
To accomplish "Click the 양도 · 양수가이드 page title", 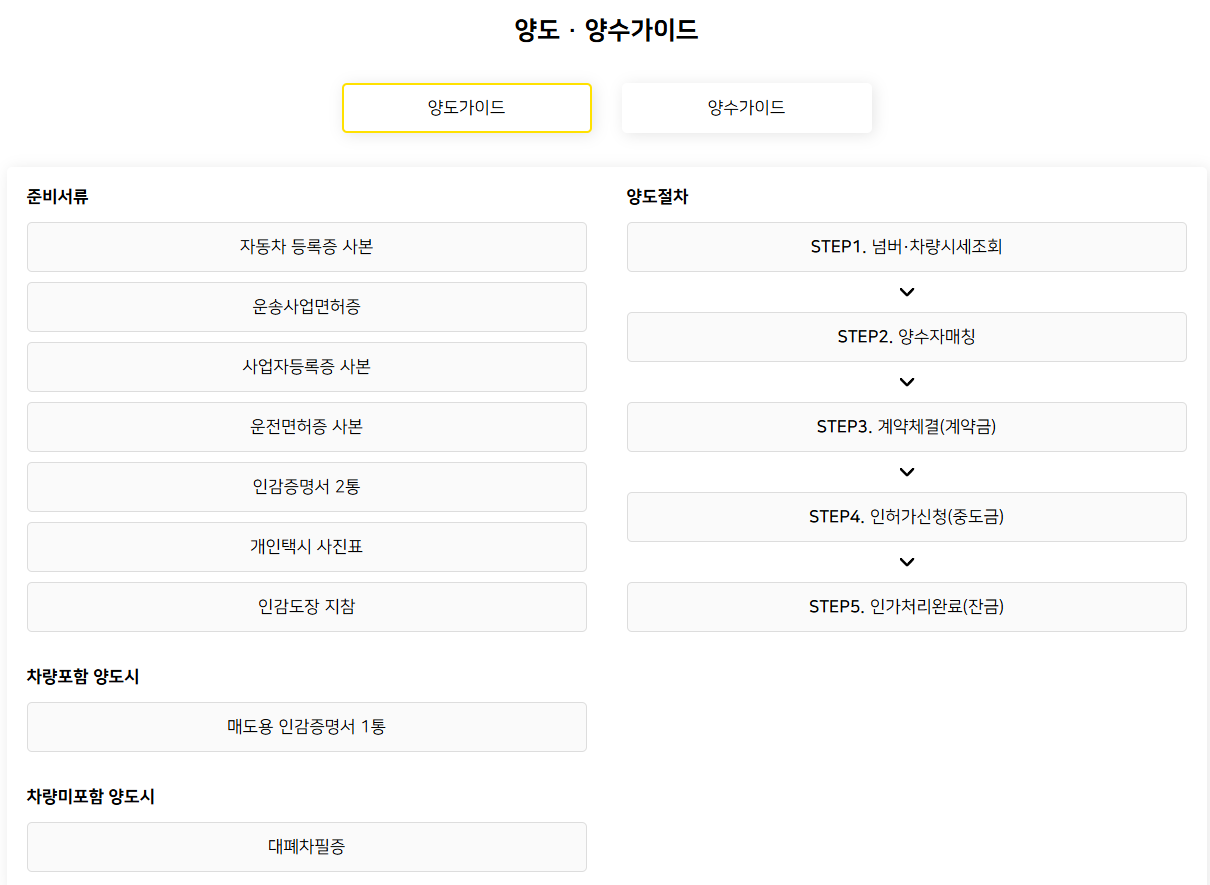I will pyautogui.click(x=604, y=30).
